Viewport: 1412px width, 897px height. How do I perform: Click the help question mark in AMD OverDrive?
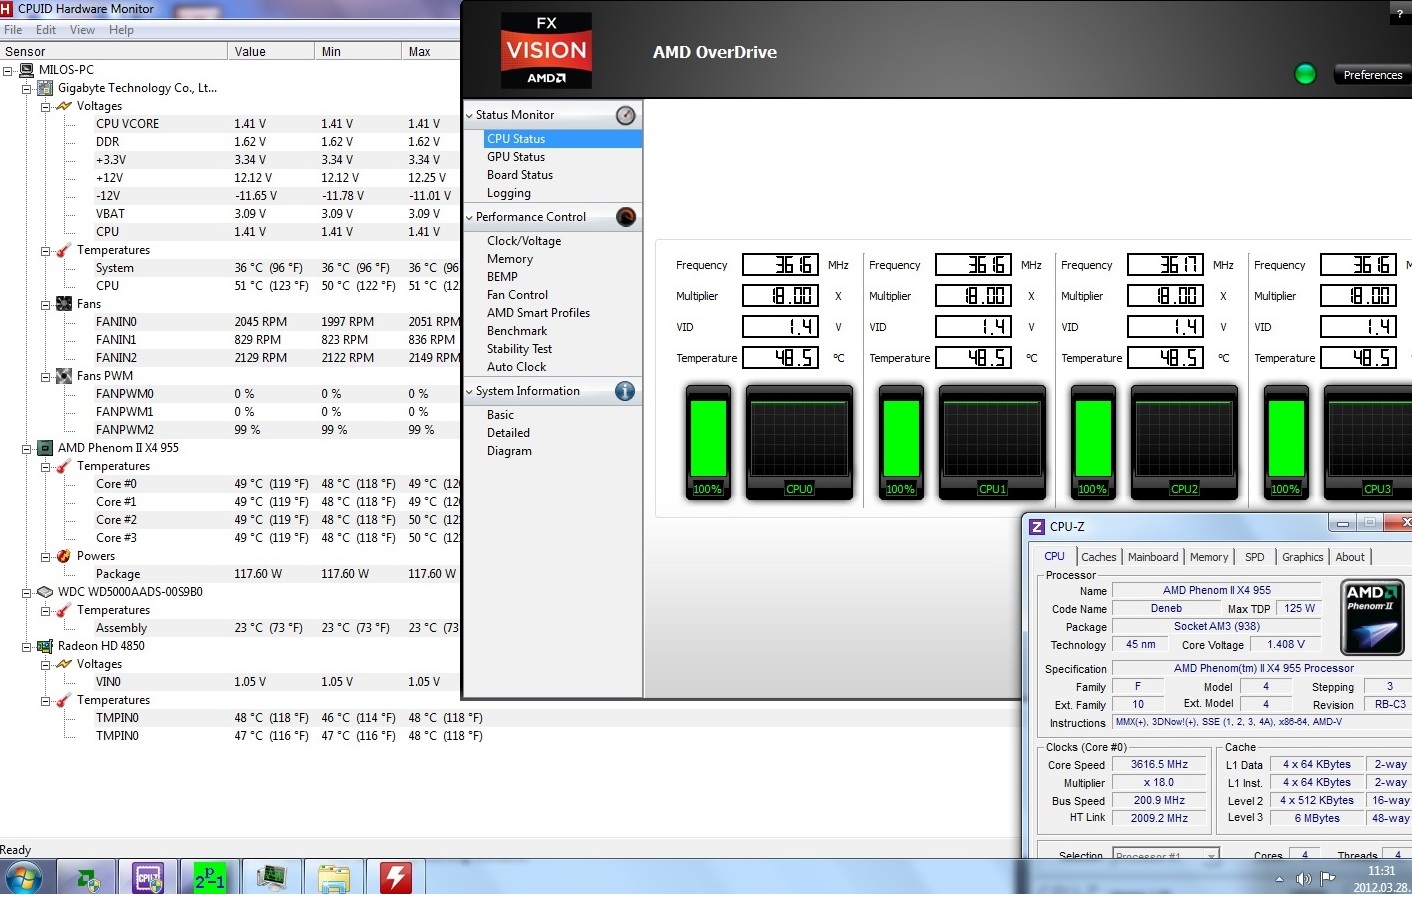coord(1399,14)
